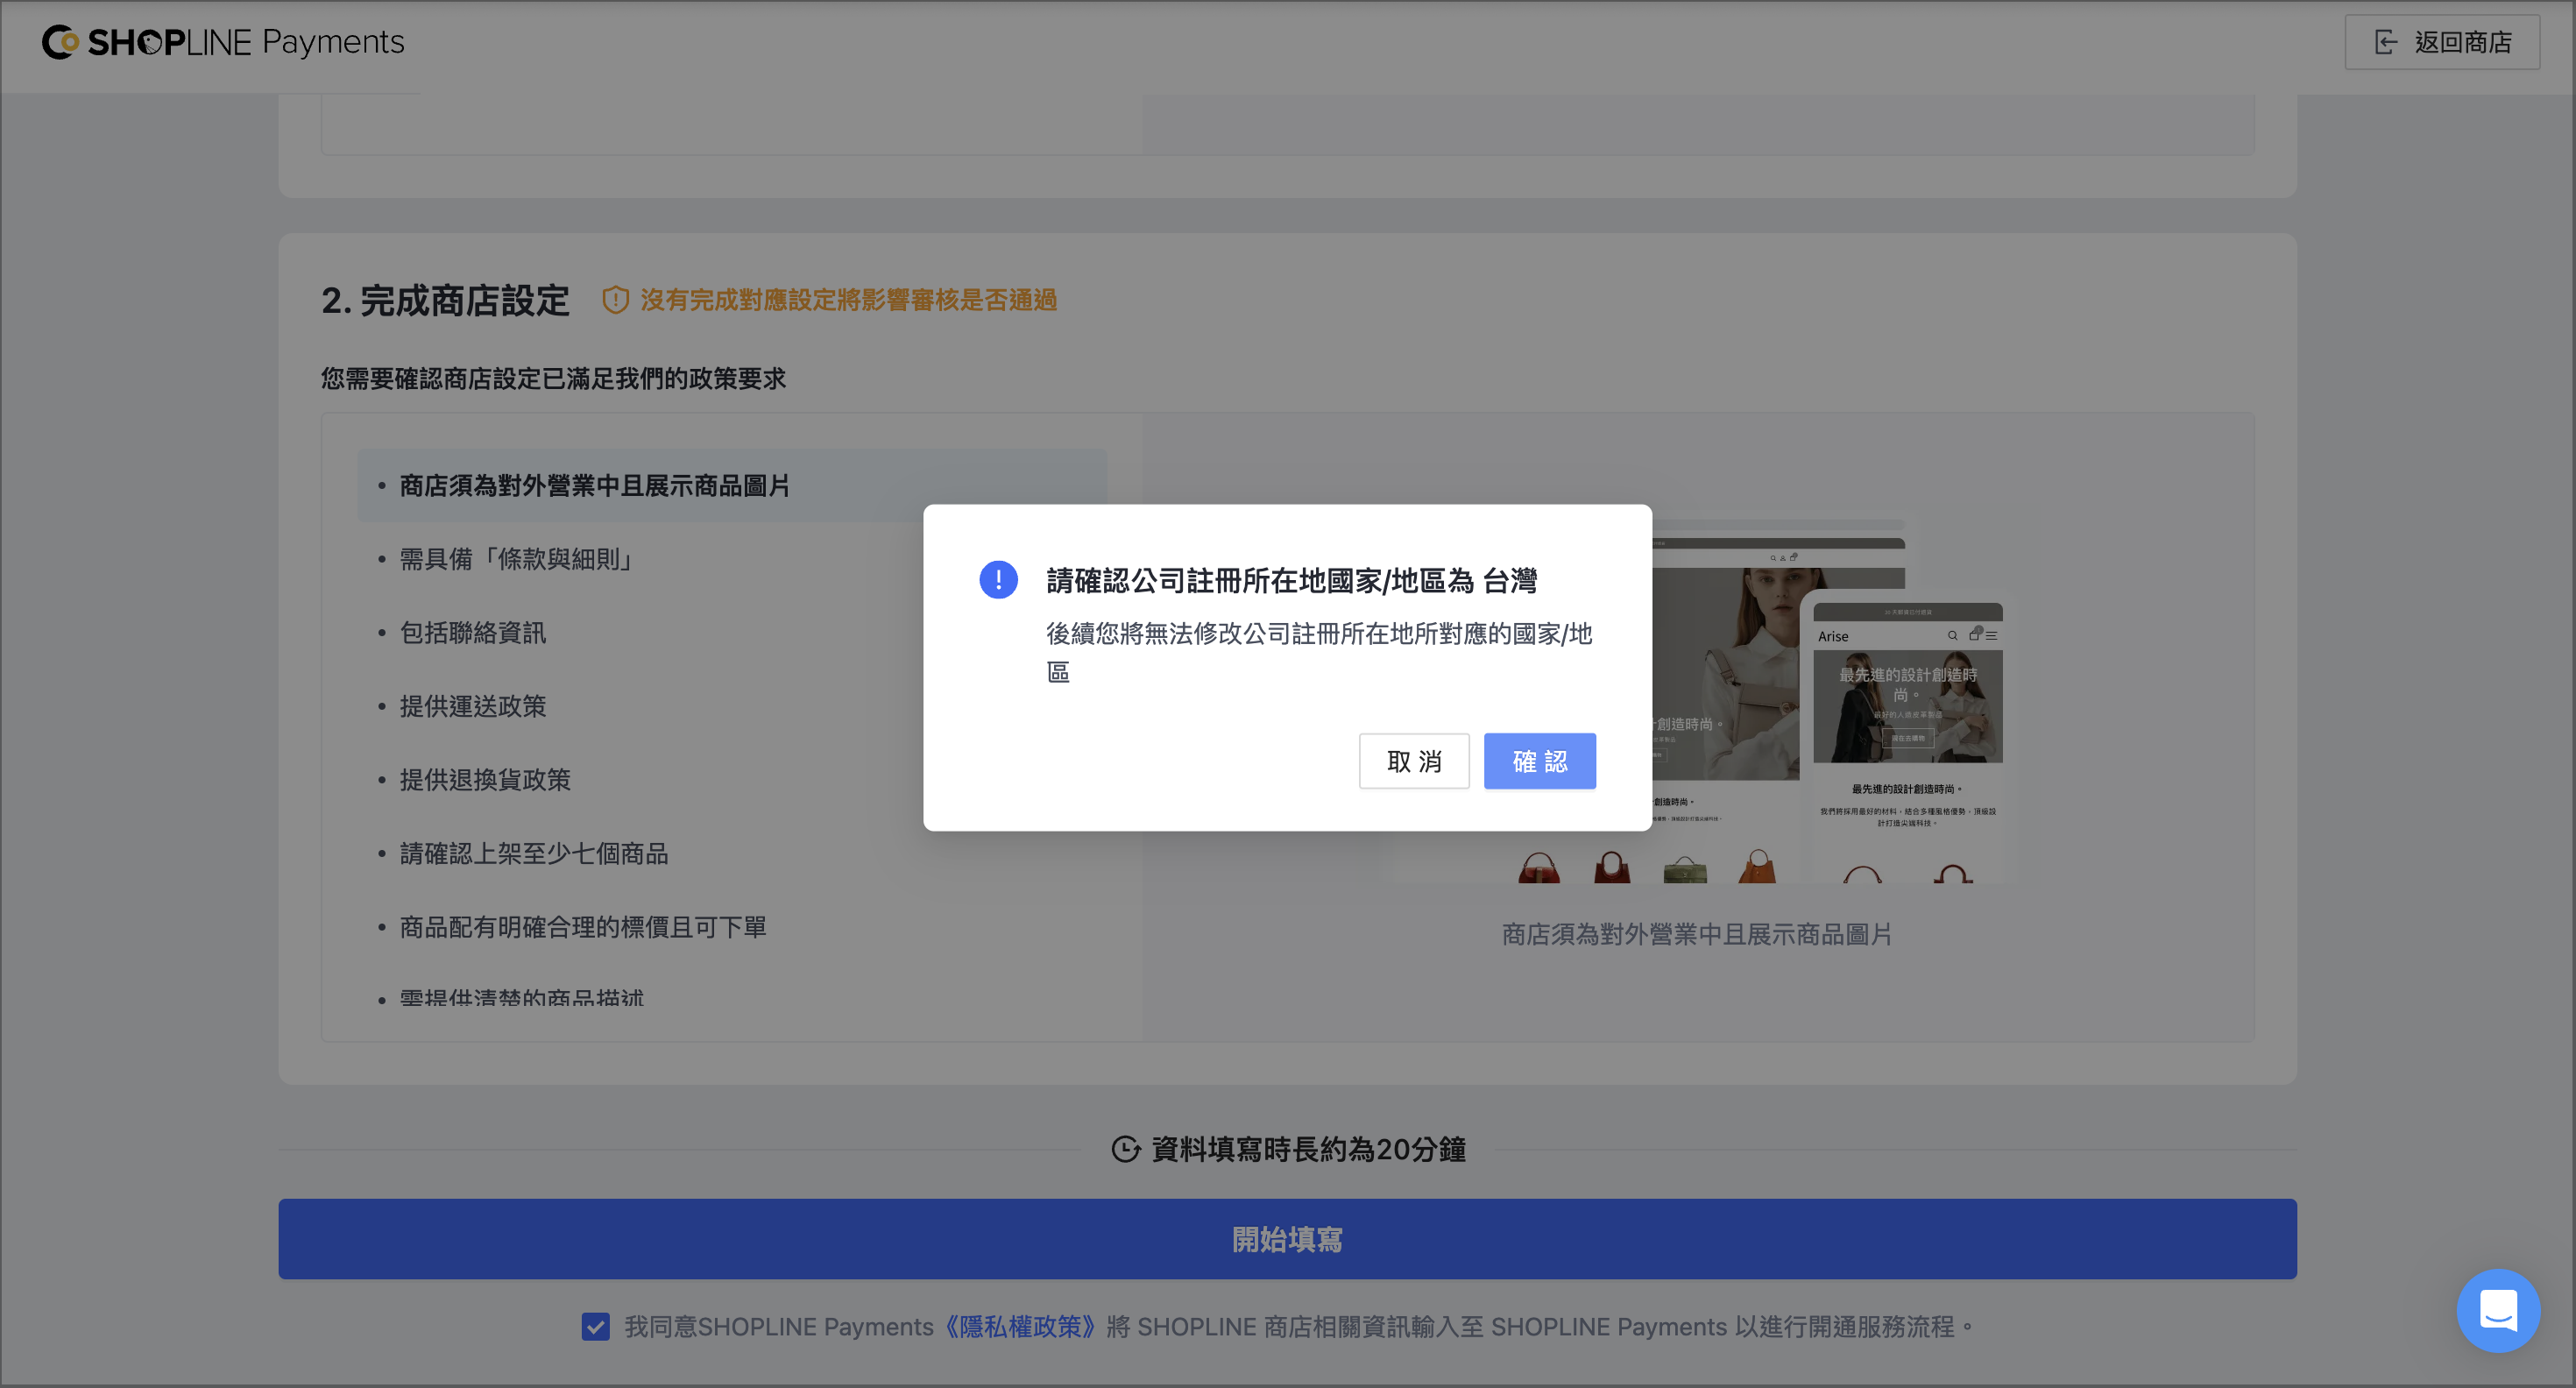Viewport: 2576px width, 1388px height.
Task: Select 提供運送政策 list item
Action: click(x=472, y=706)
